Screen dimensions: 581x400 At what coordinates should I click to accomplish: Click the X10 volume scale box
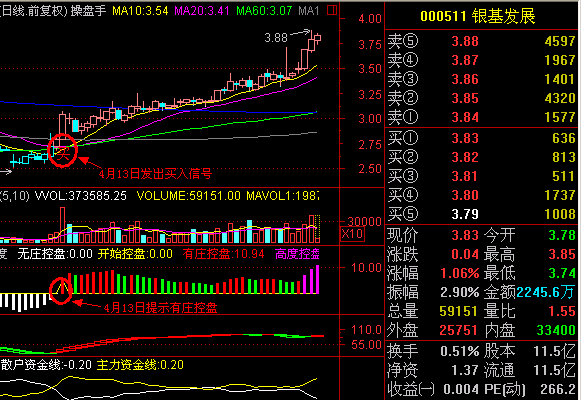click(x=352, y=234)
